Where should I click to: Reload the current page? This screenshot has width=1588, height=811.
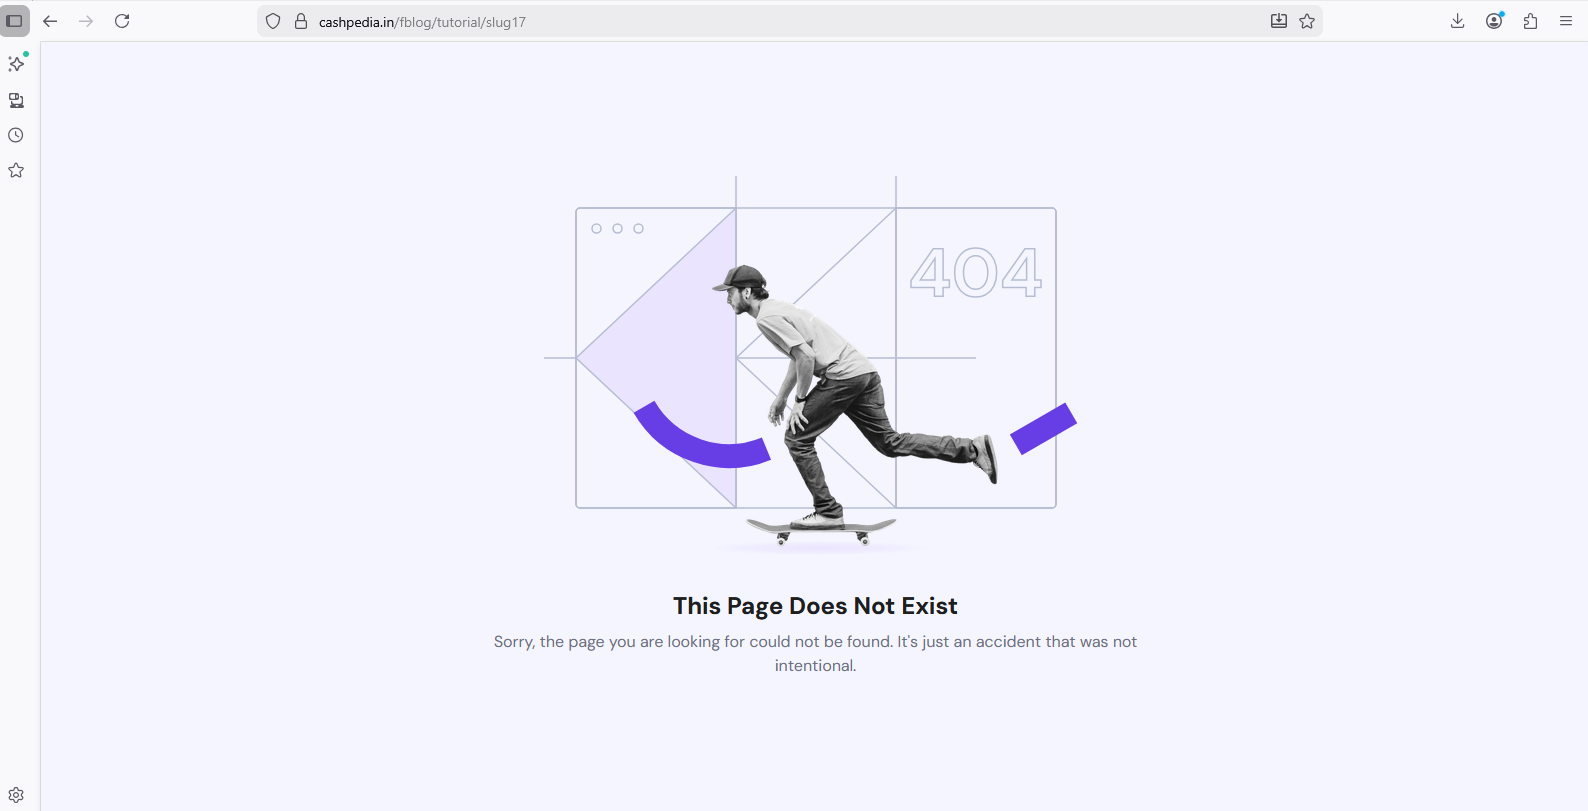pos(122,21)
